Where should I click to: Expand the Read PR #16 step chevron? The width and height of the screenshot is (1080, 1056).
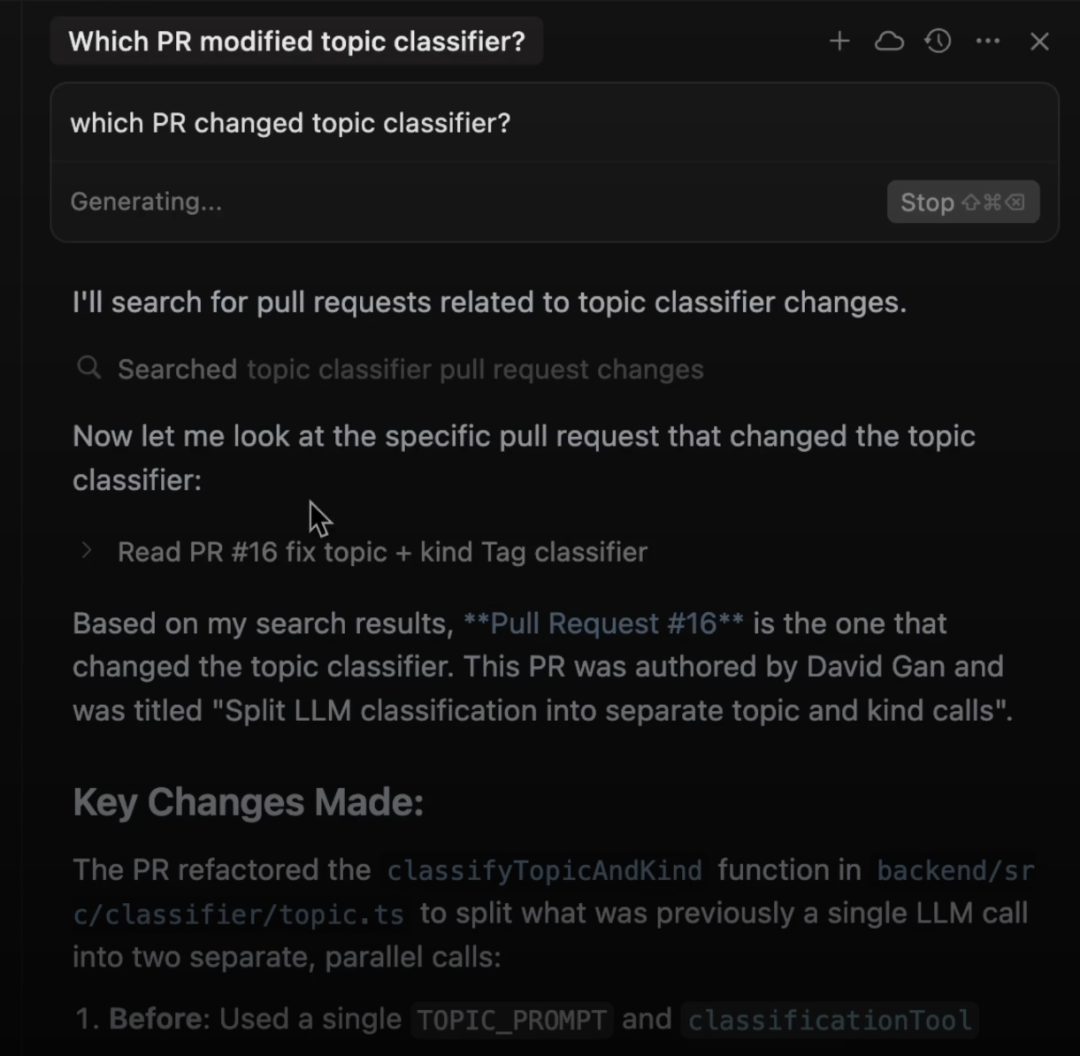[x=86, y=551]
